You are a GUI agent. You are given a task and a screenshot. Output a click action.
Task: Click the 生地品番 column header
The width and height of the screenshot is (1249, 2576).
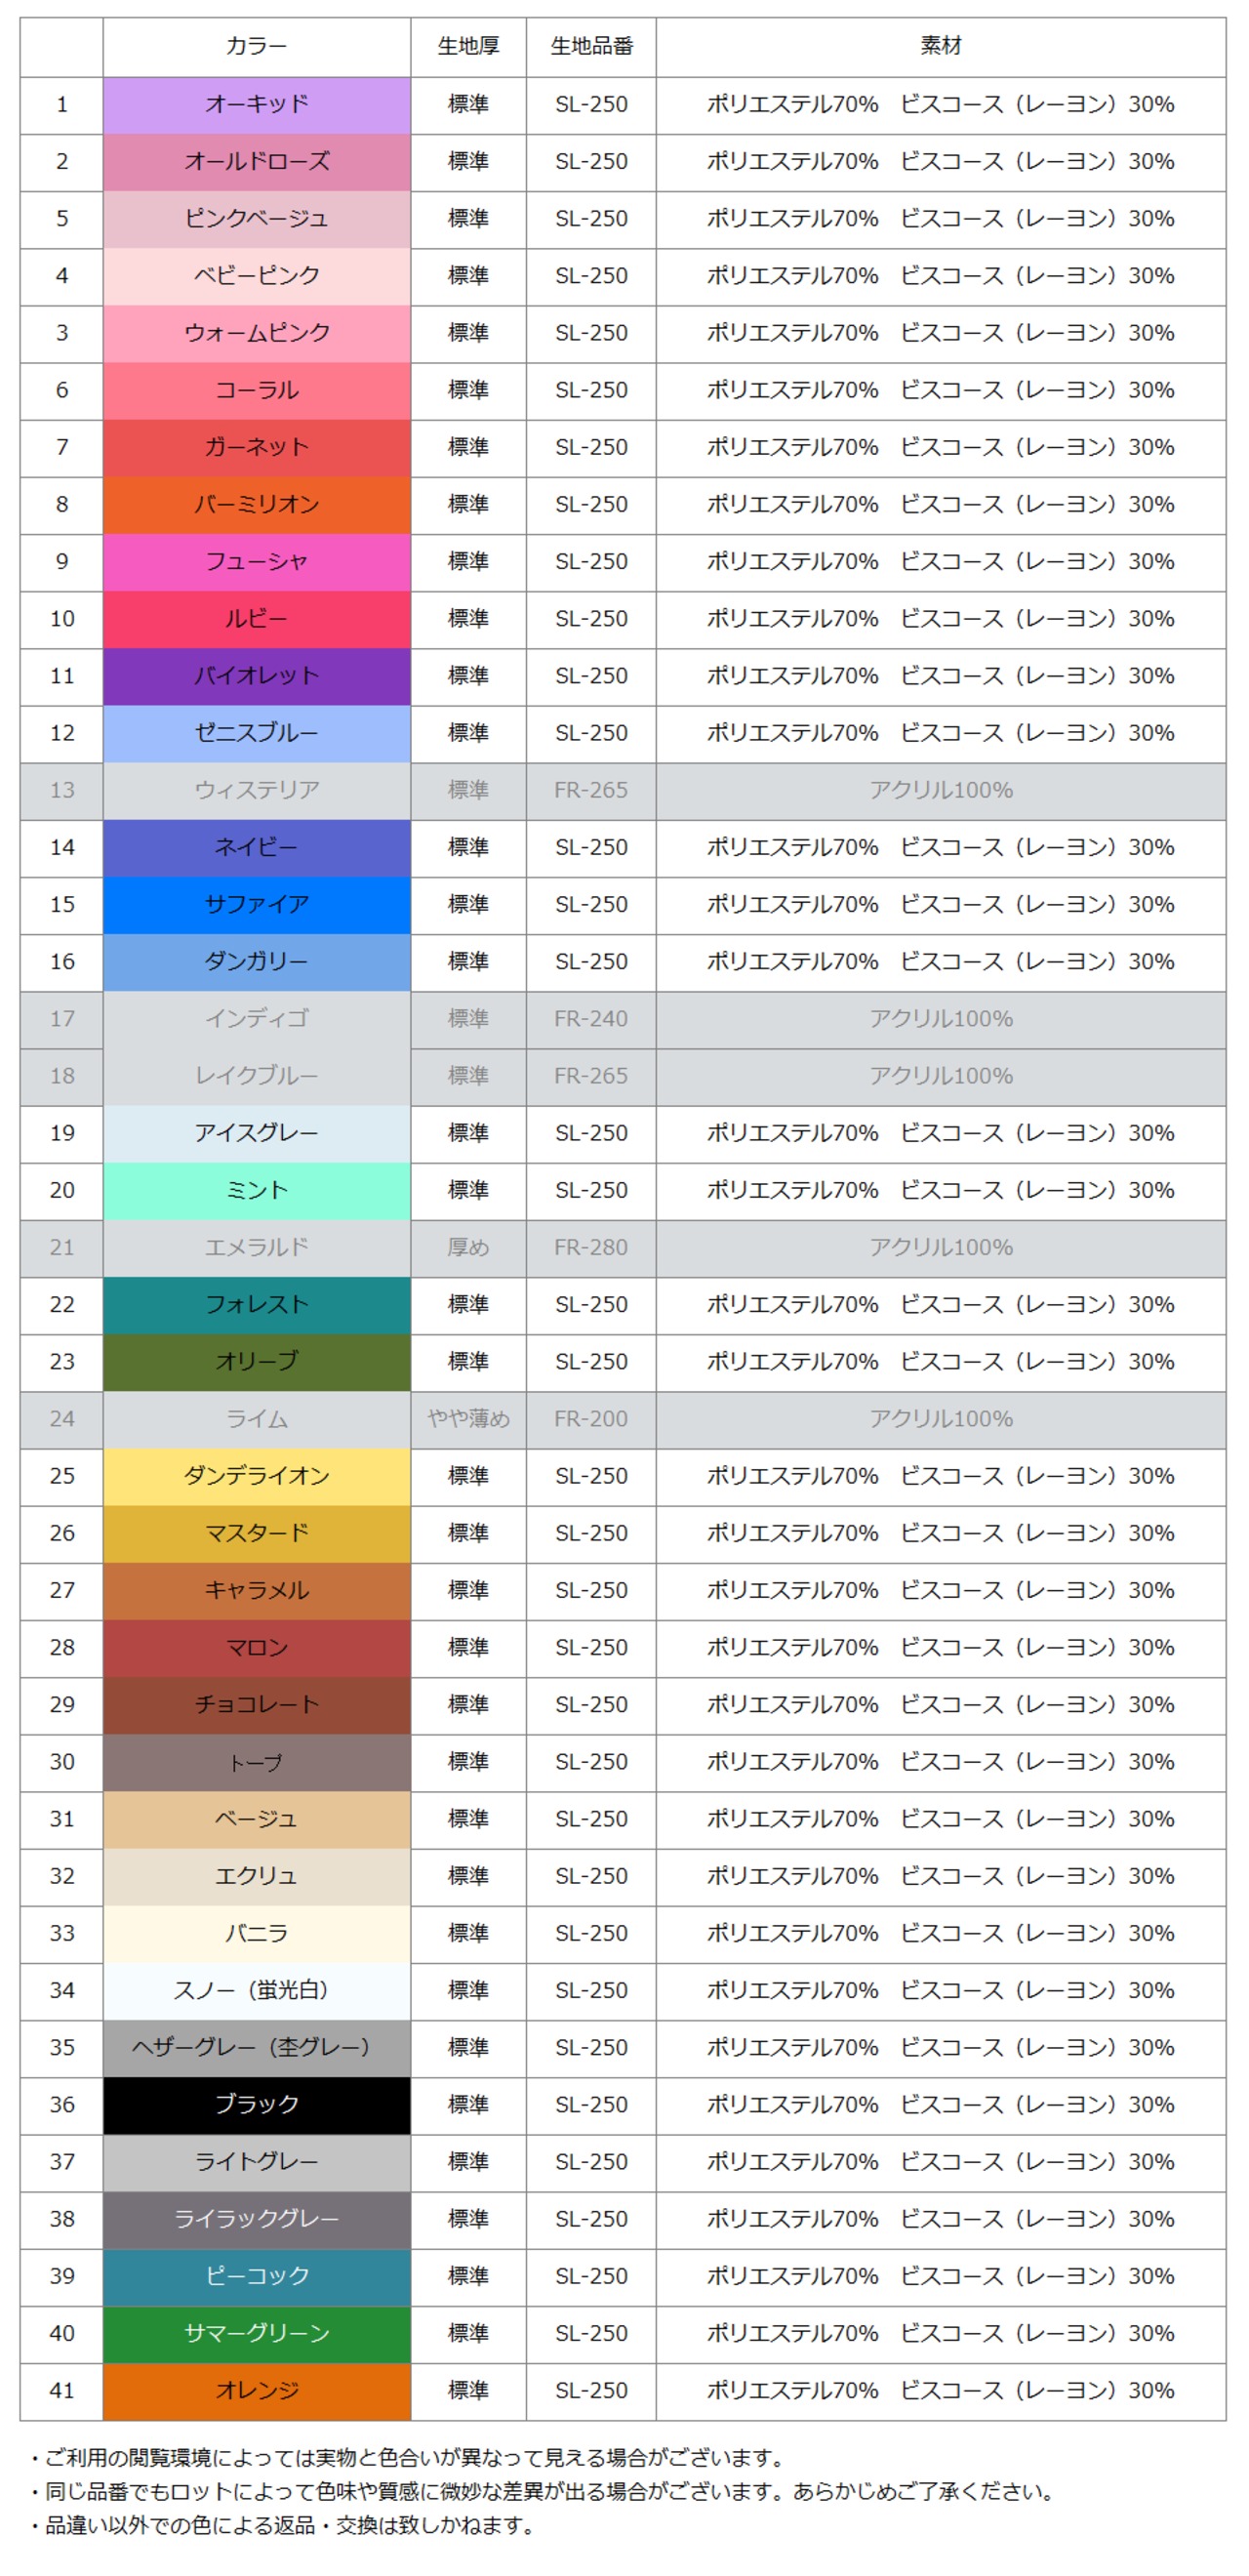[x=591, y=46]
